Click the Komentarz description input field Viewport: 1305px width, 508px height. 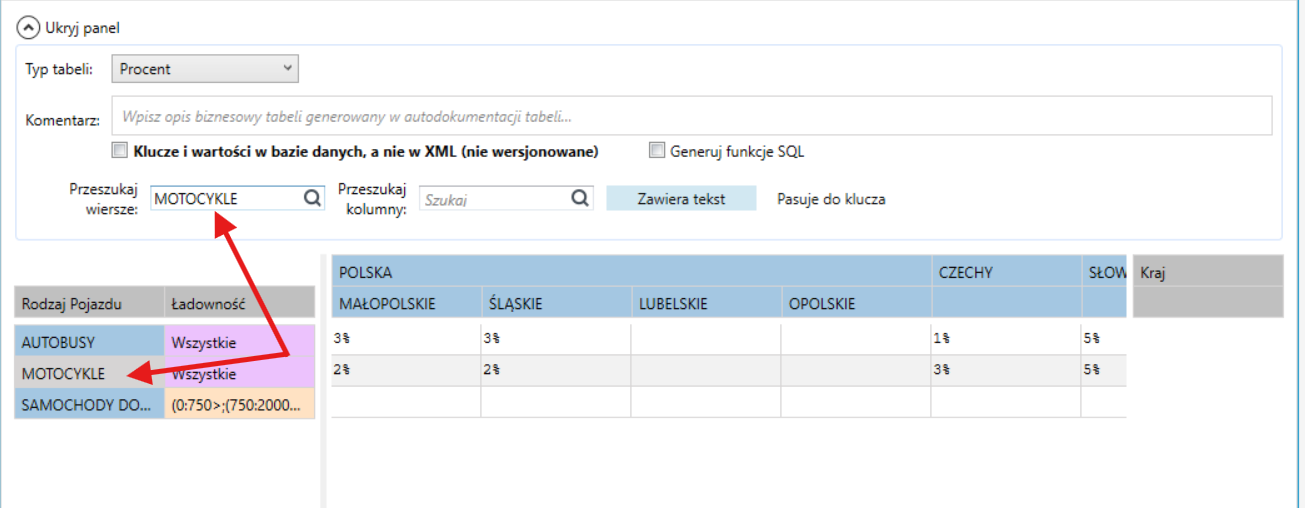point(691,116)
